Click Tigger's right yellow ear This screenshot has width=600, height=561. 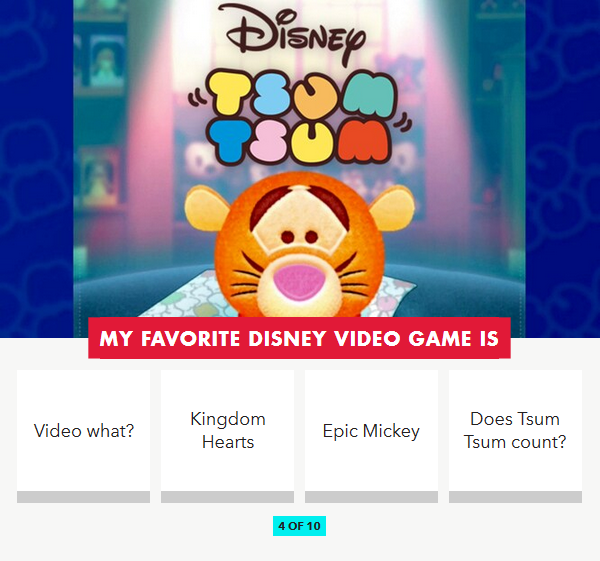click(393, 207)
